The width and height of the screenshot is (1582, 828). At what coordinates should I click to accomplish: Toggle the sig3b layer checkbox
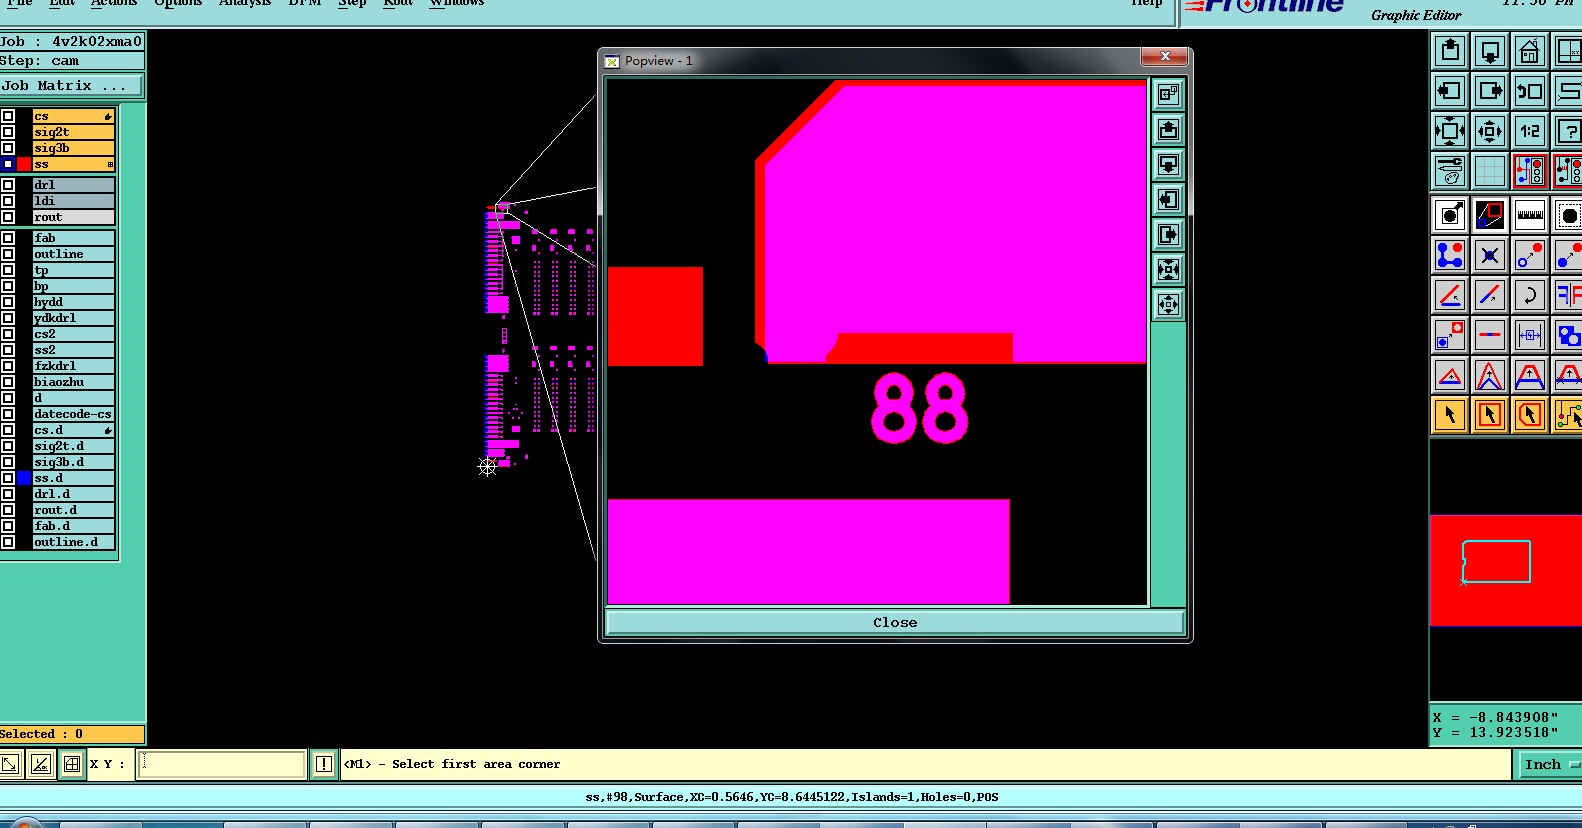click(x=8, y=148)
